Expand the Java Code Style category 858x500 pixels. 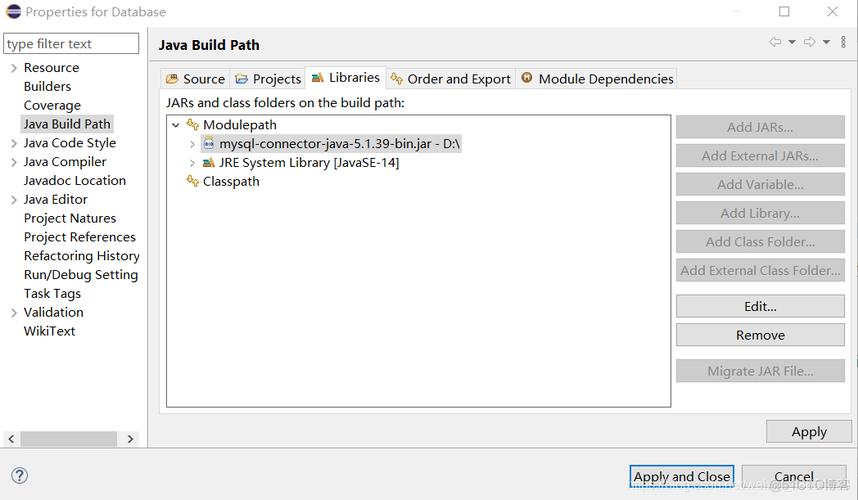[x=14, y=143]
